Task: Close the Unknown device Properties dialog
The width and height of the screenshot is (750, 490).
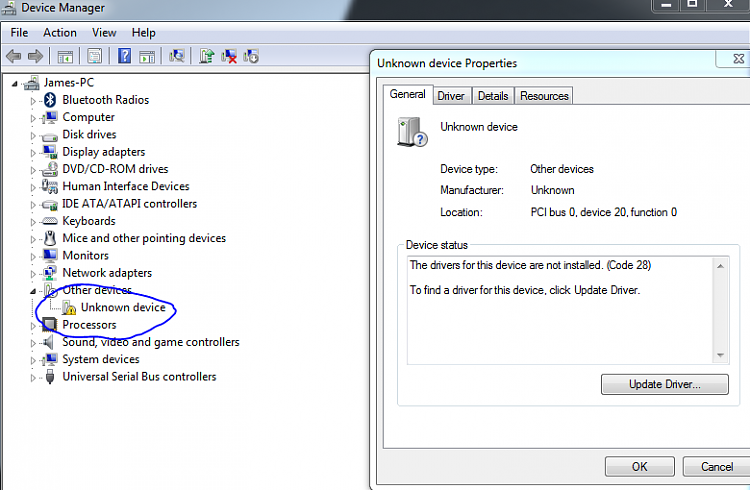Action: 738,59
